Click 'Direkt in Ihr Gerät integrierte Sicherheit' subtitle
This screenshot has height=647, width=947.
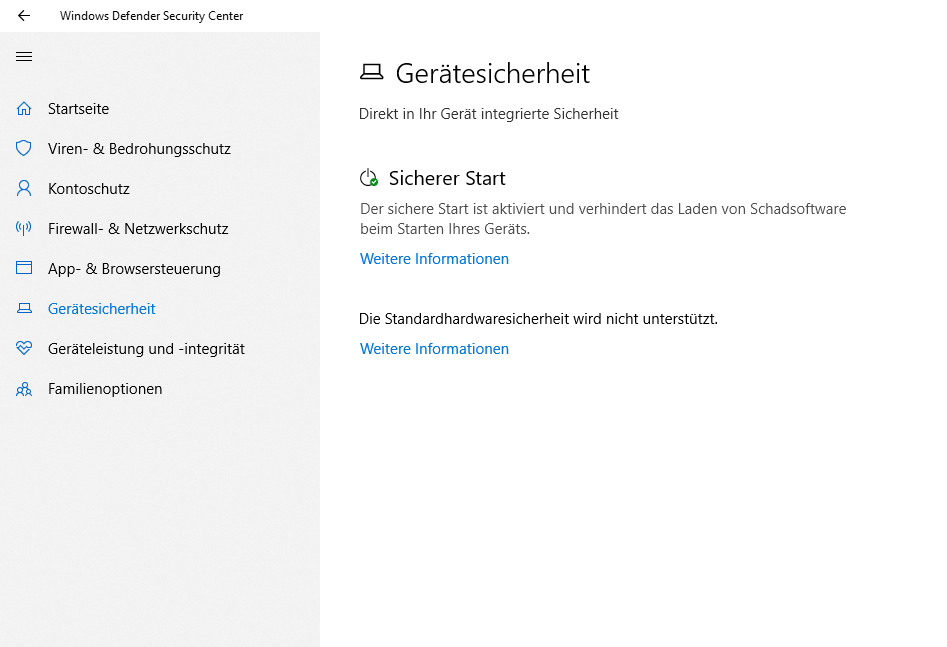[x=489, y=114]
